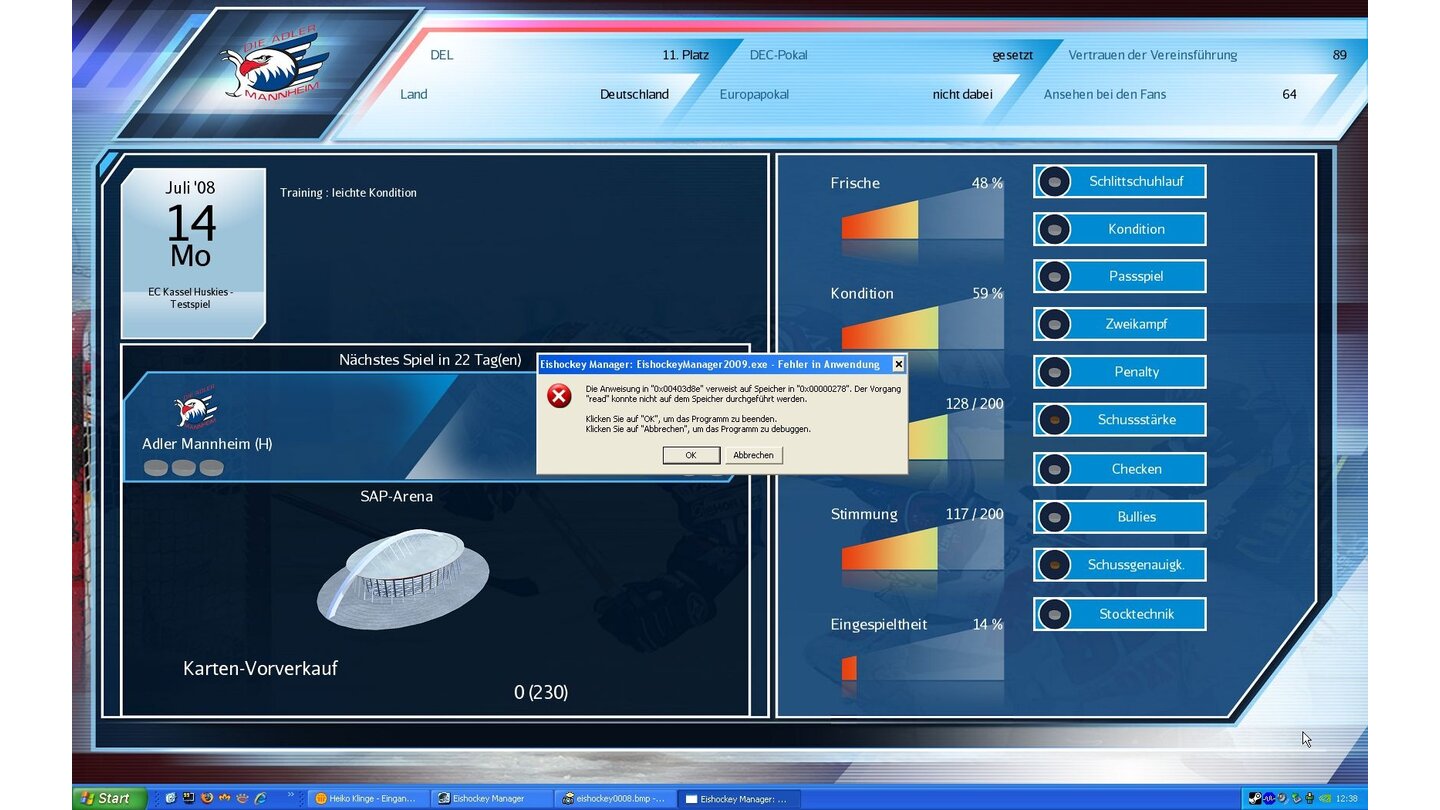Click the system clock showing 12:38

click(x=1347, y=798)
